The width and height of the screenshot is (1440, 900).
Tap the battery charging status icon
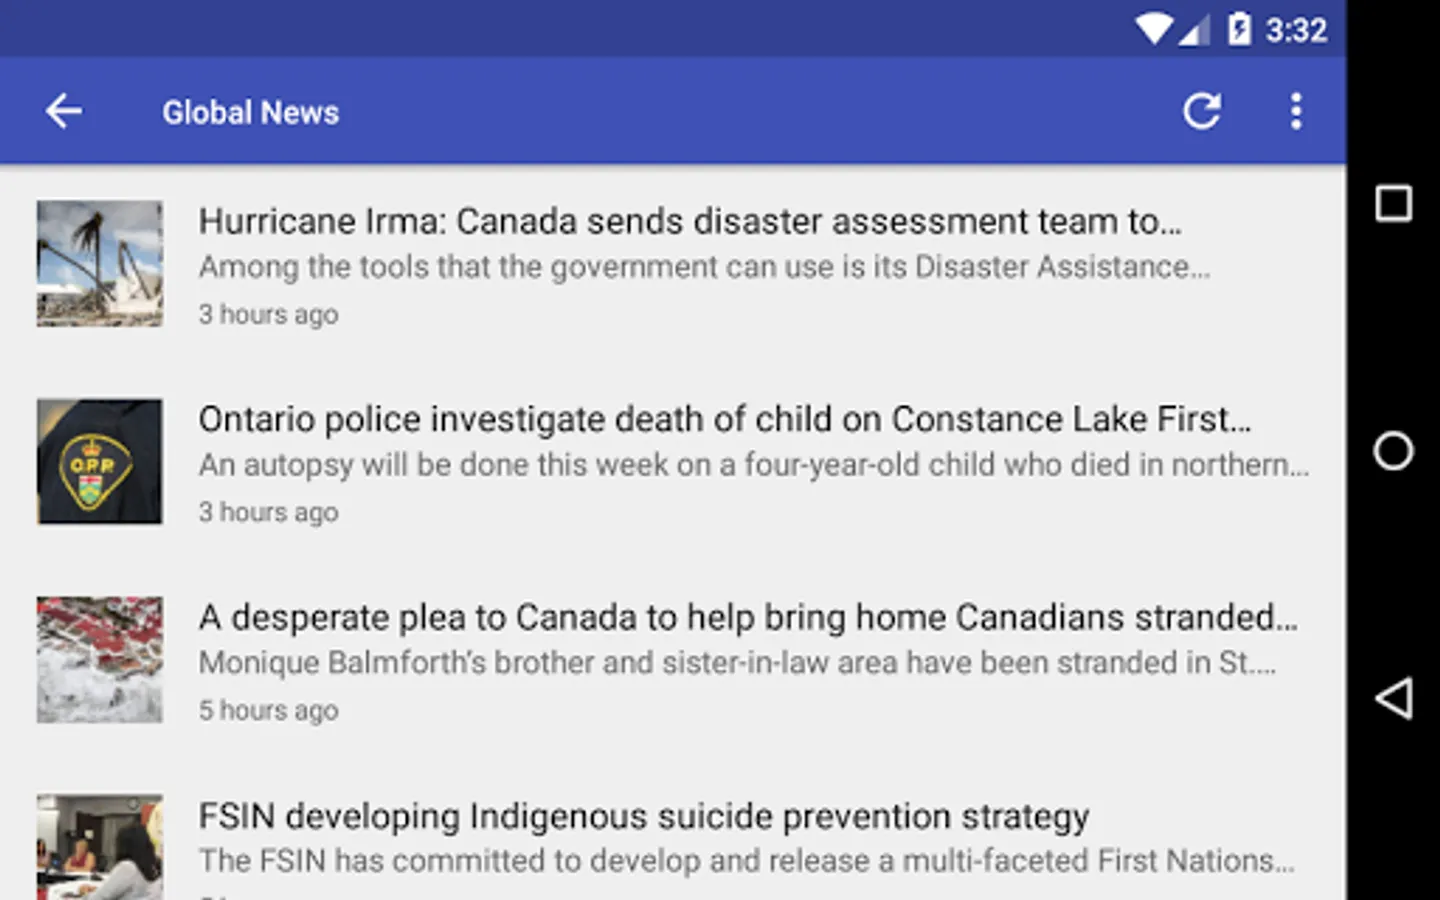[x=1239, y=29]
